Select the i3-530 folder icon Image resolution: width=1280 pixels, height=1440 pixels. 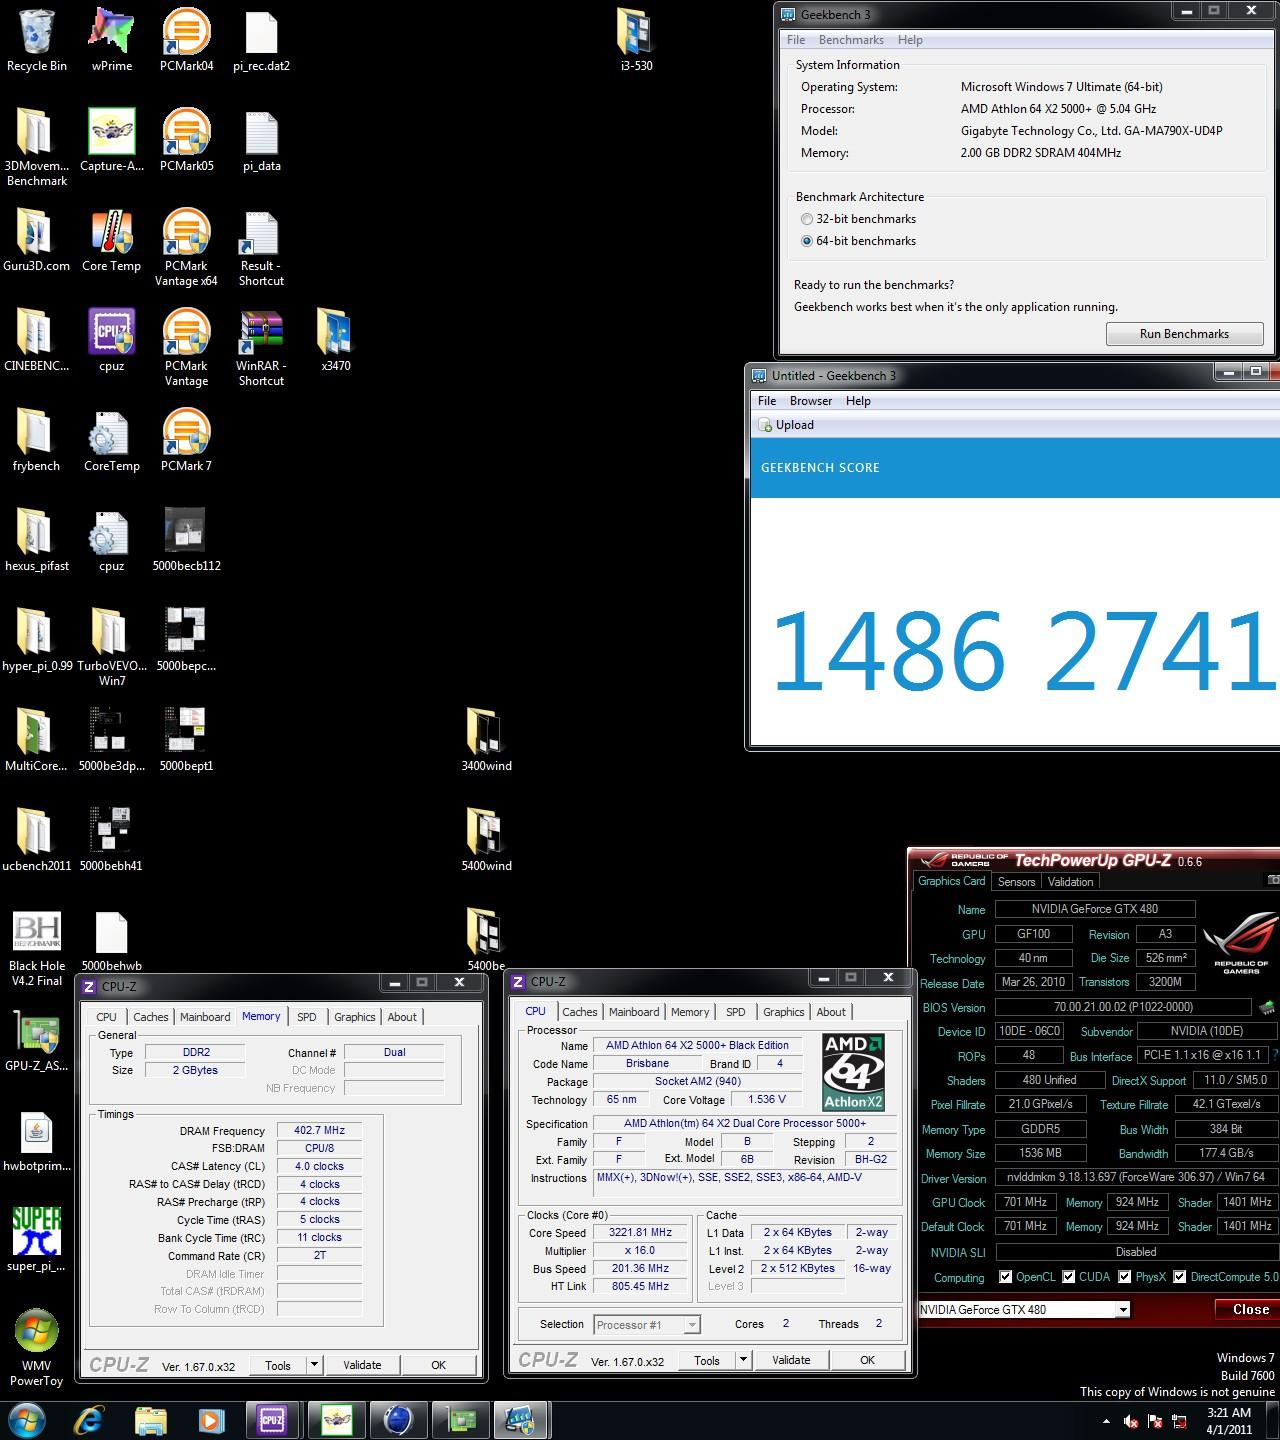tap(636, 32)
